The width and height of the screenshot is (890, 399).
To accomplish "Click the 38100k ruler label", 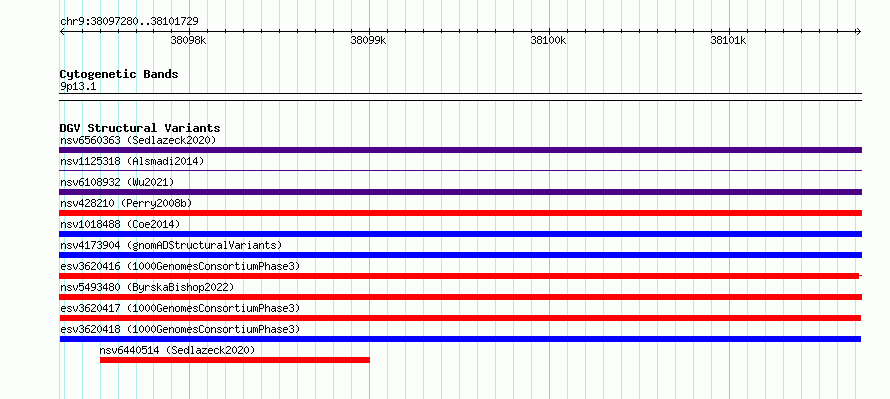I will [x=548, y=40].
